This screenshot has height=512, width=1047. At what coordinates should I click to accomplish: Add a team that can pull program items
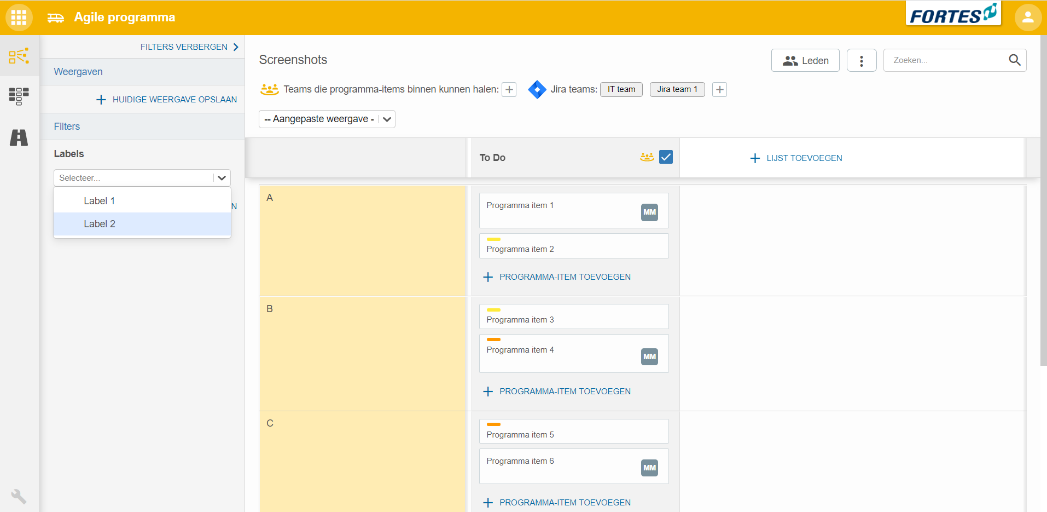(x=509, y=89)
